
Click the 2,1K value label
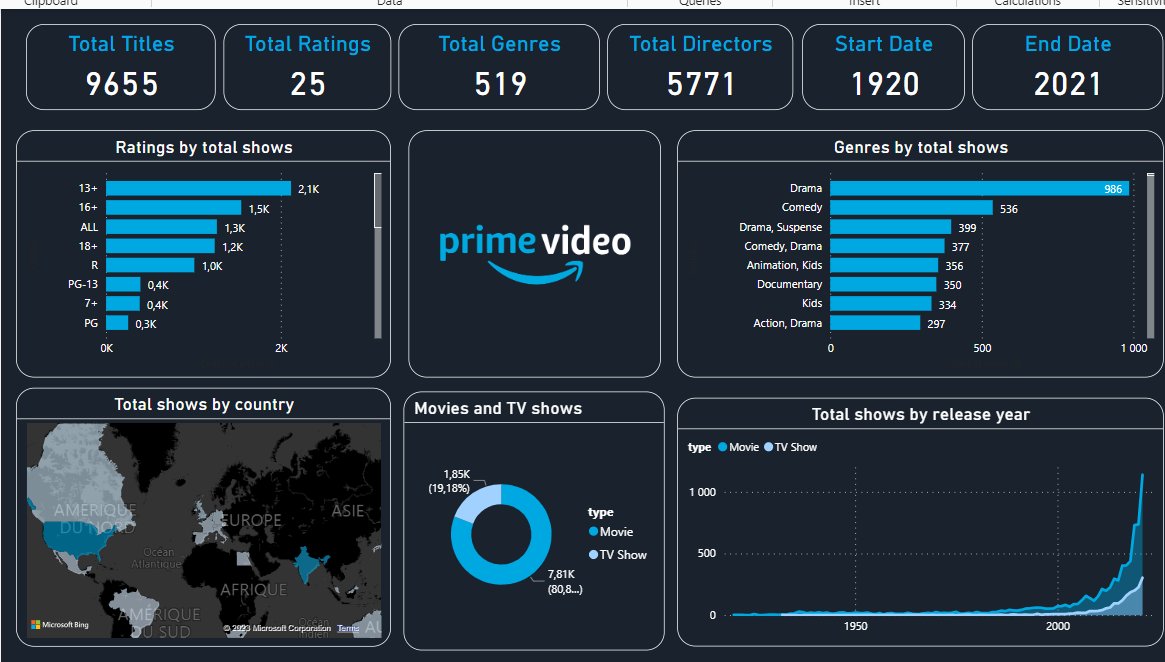pyautogui.click(x=308, y=189)
